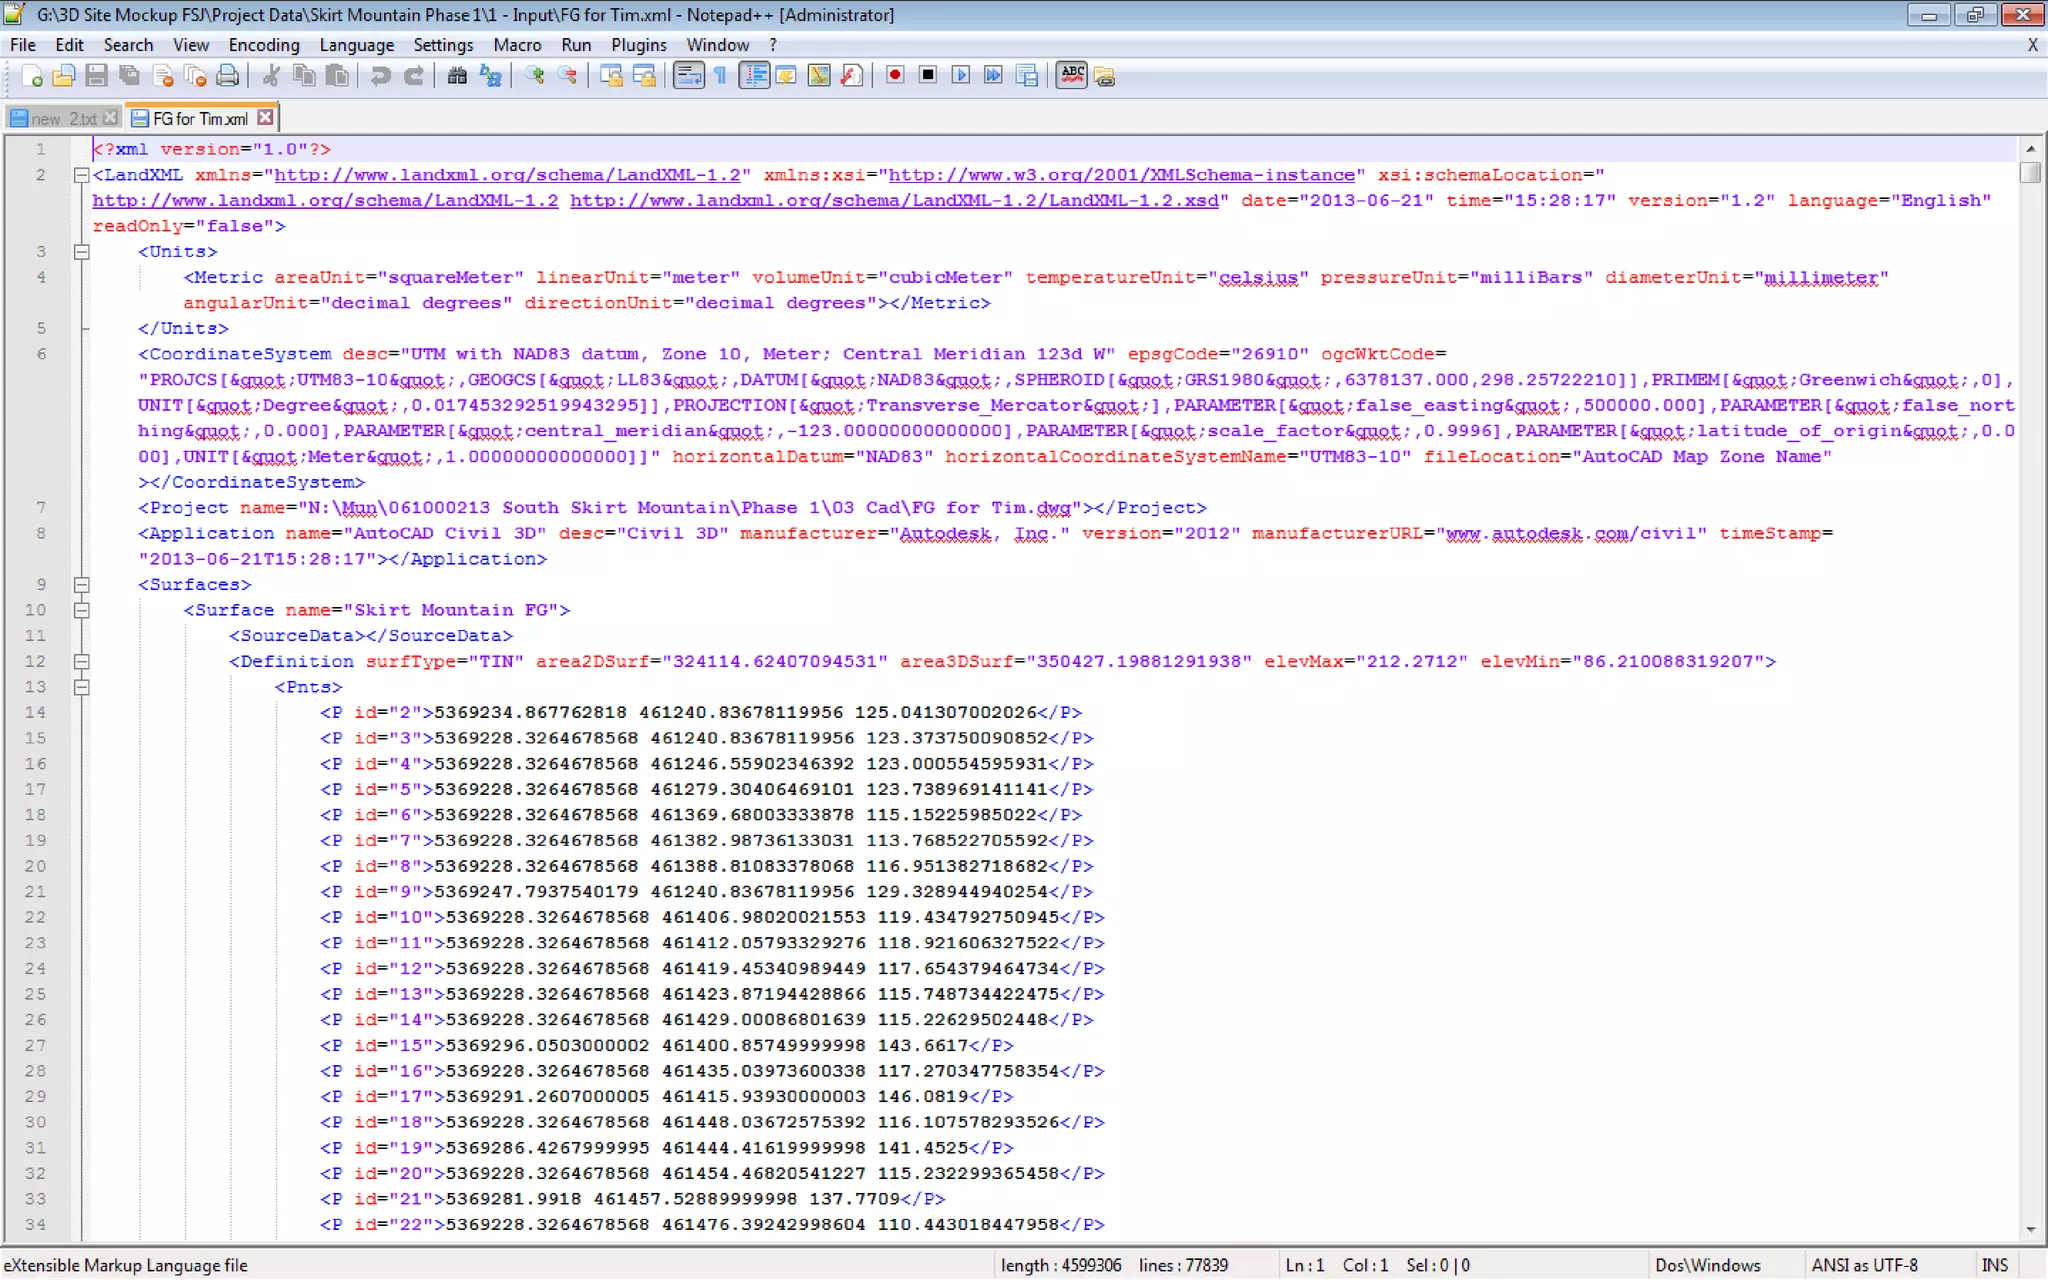Open Find with the binoculars icon
This screenshot has width=2048, height=1280.
click(457, 76)
